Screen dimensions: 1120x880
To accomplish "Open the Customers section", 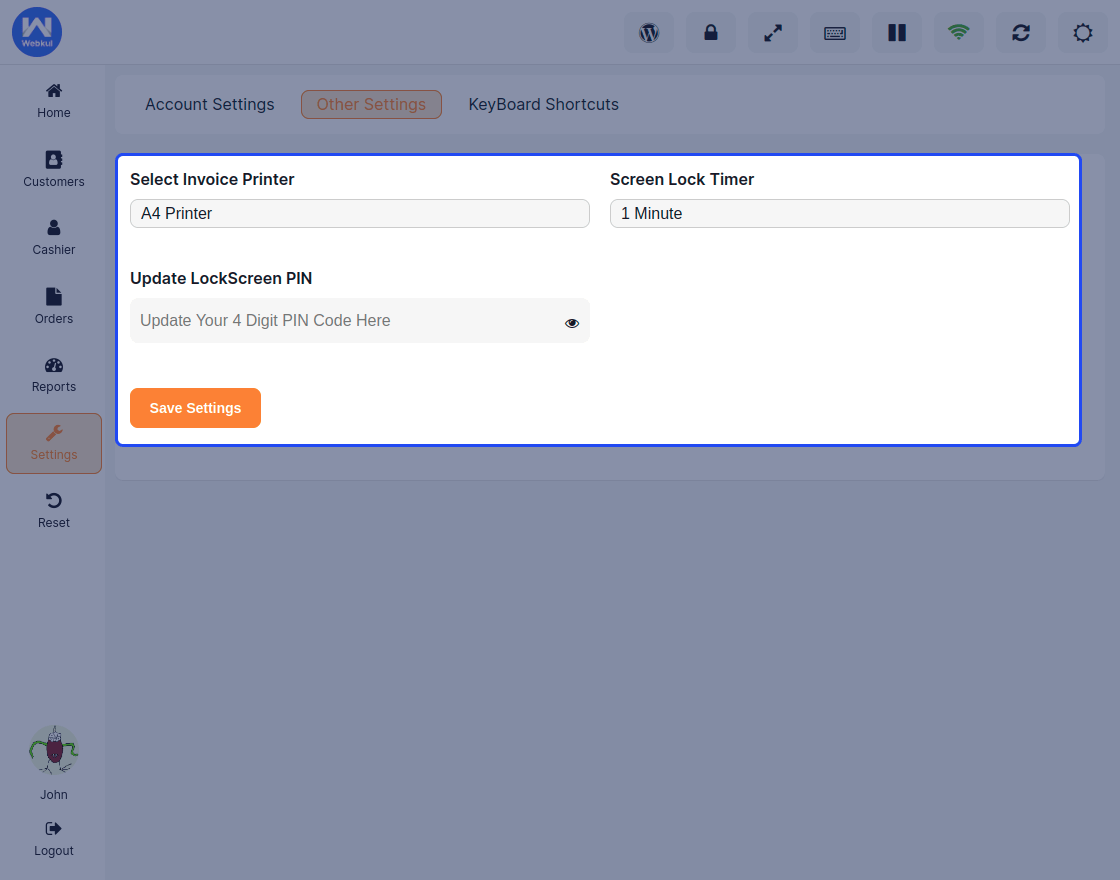I will click(54, 170).
